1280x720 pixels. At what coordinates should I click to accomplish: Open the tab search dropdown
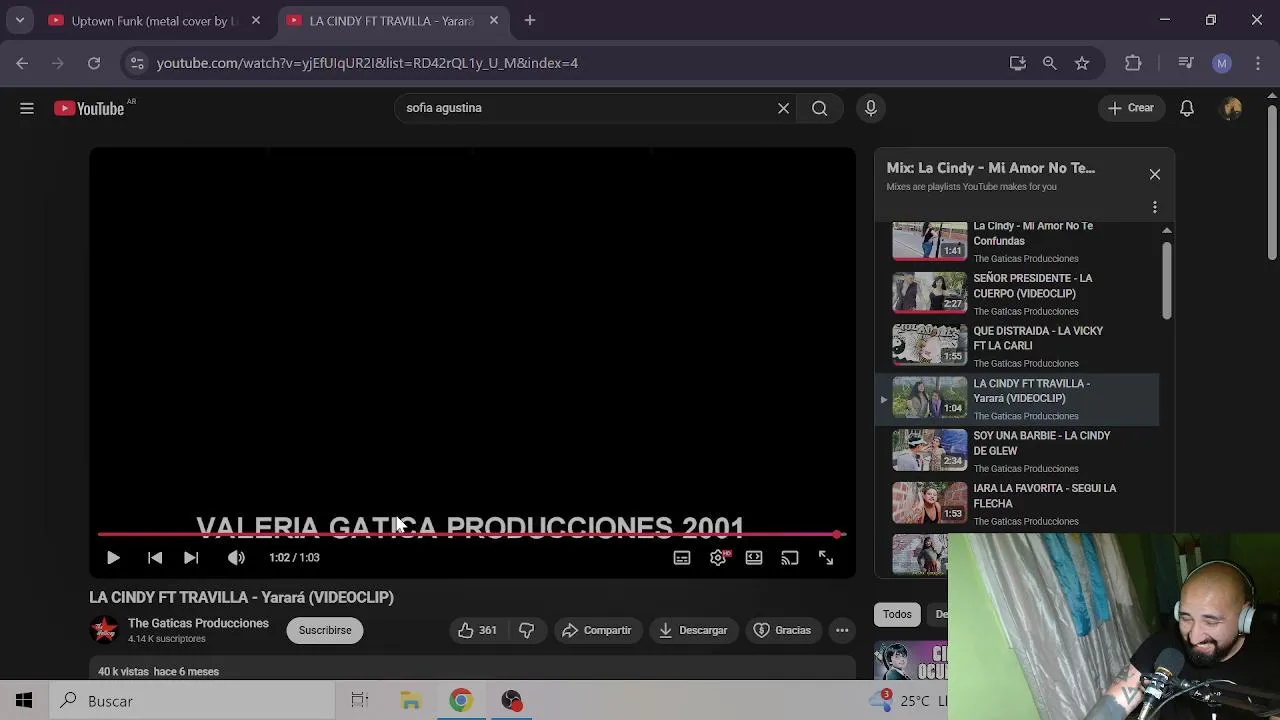[19, 20]
